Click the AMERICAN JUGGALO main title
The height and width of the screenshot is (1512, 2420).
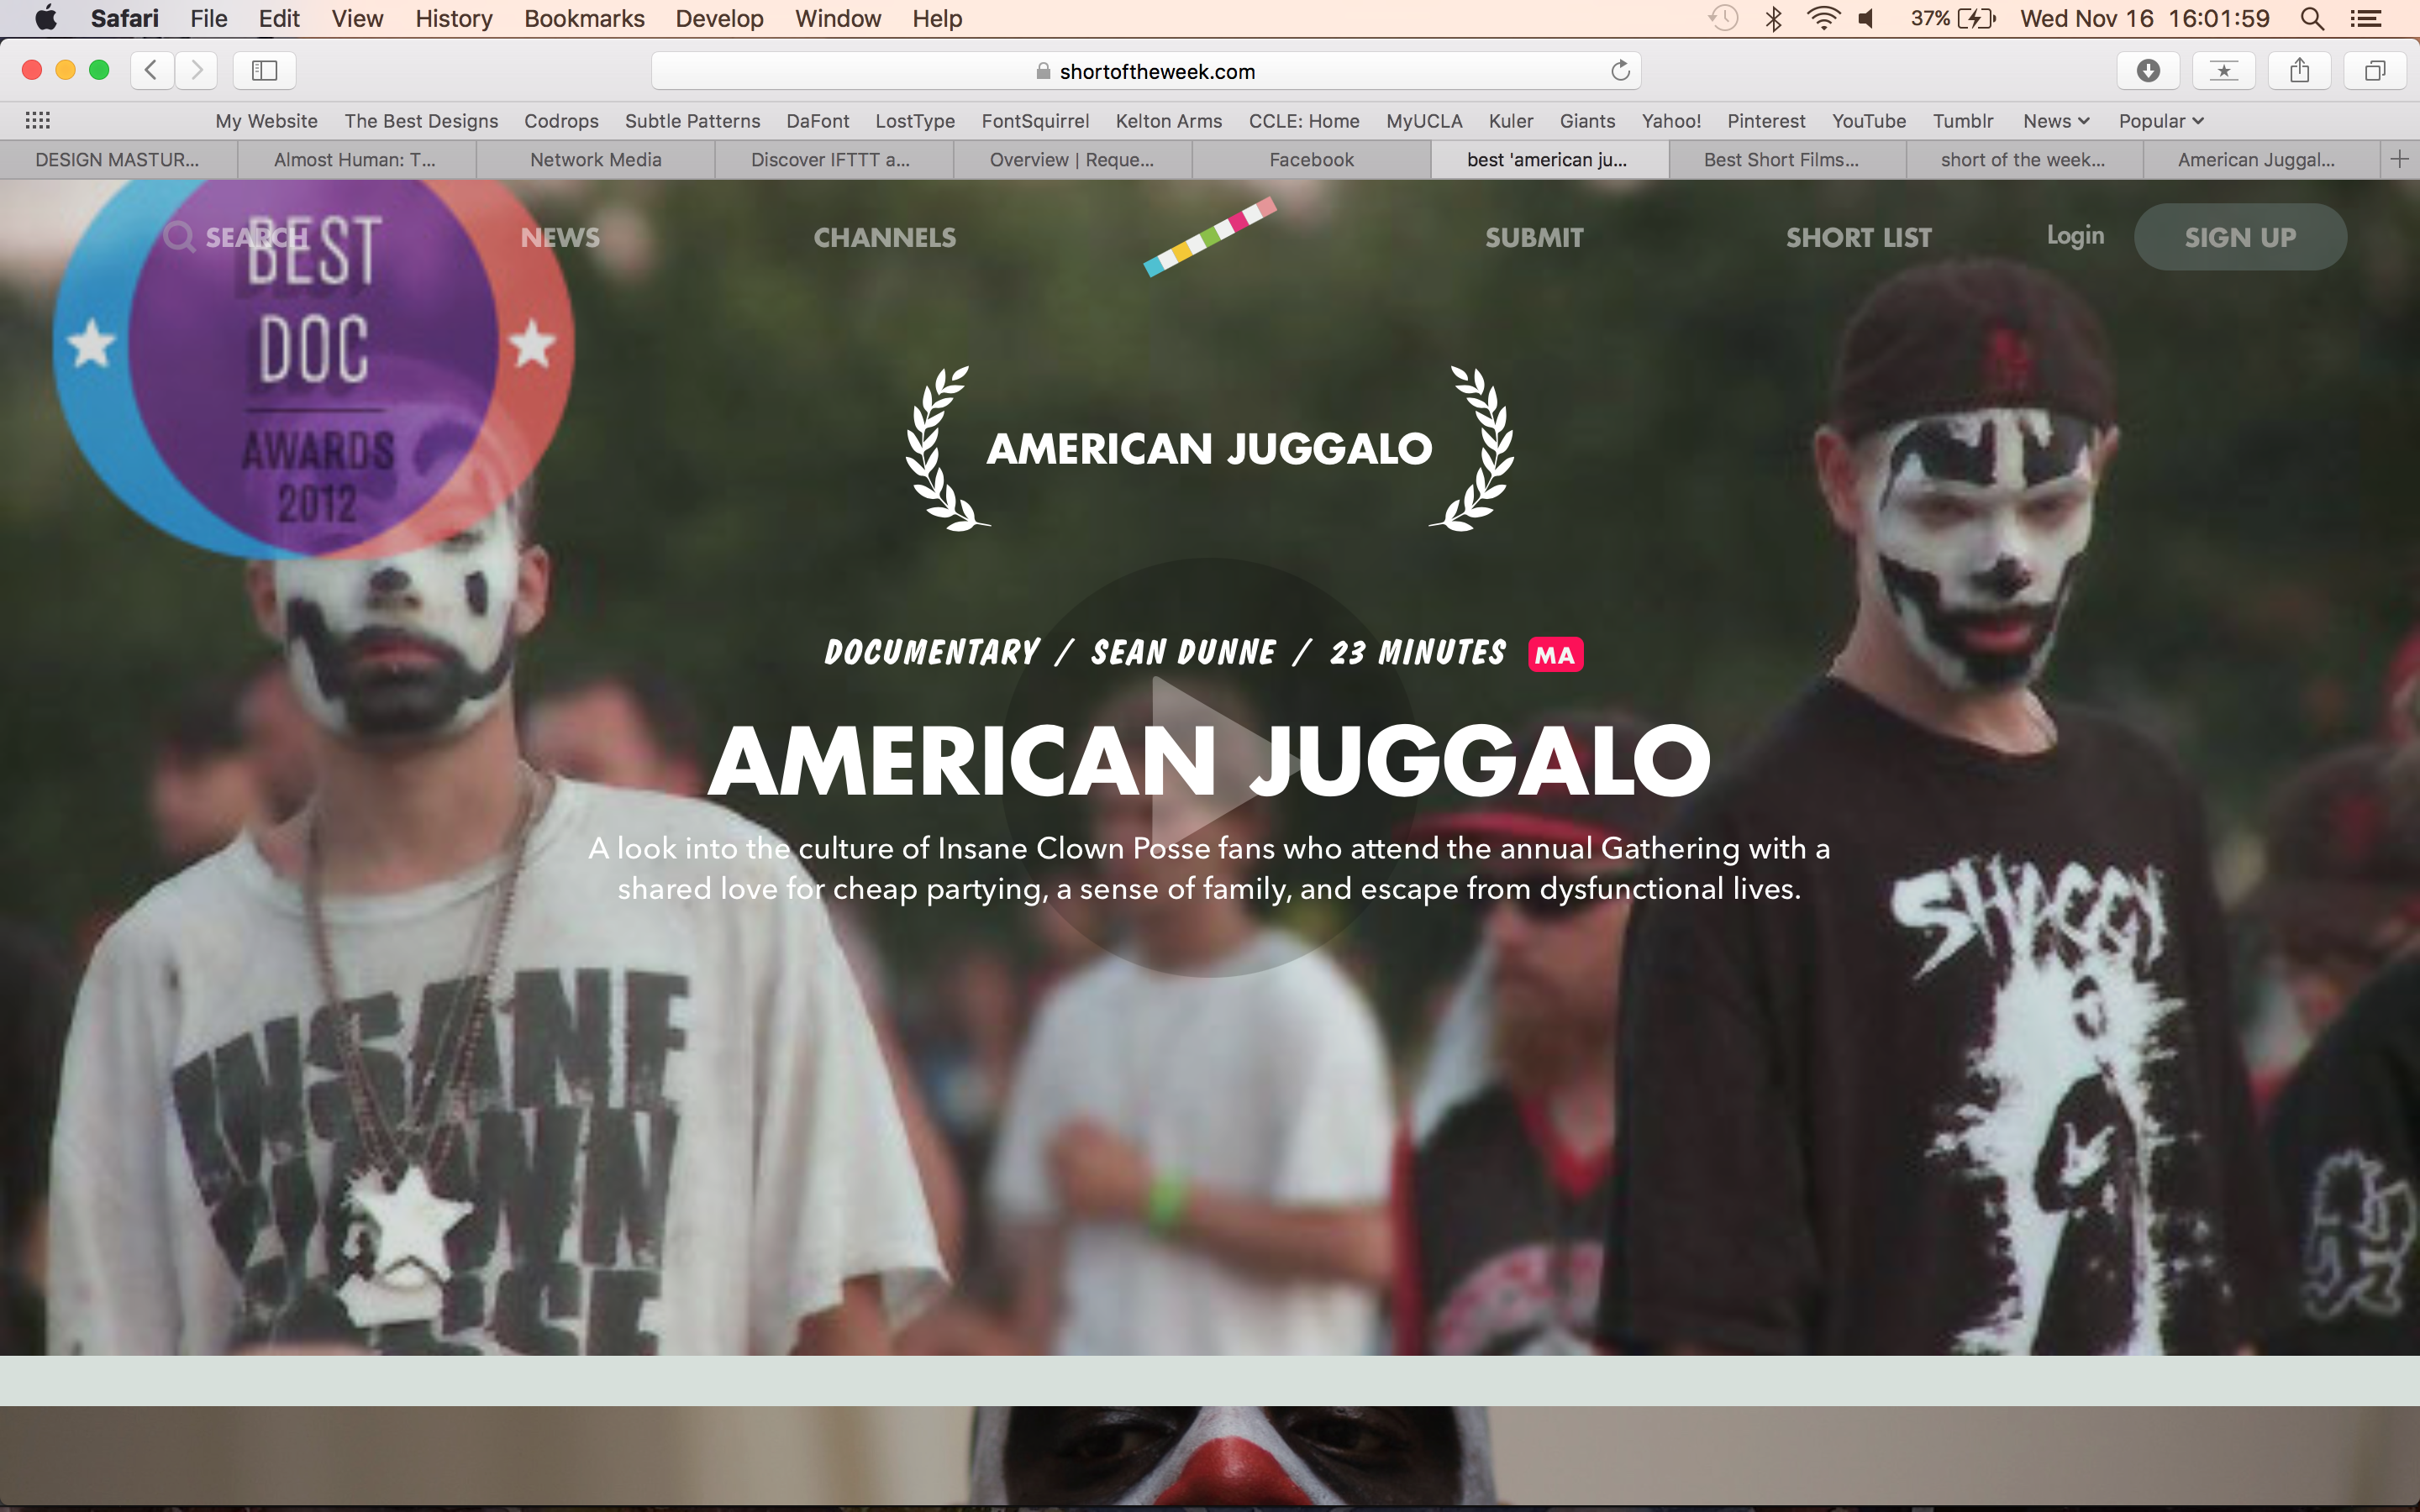point(1209,762)
